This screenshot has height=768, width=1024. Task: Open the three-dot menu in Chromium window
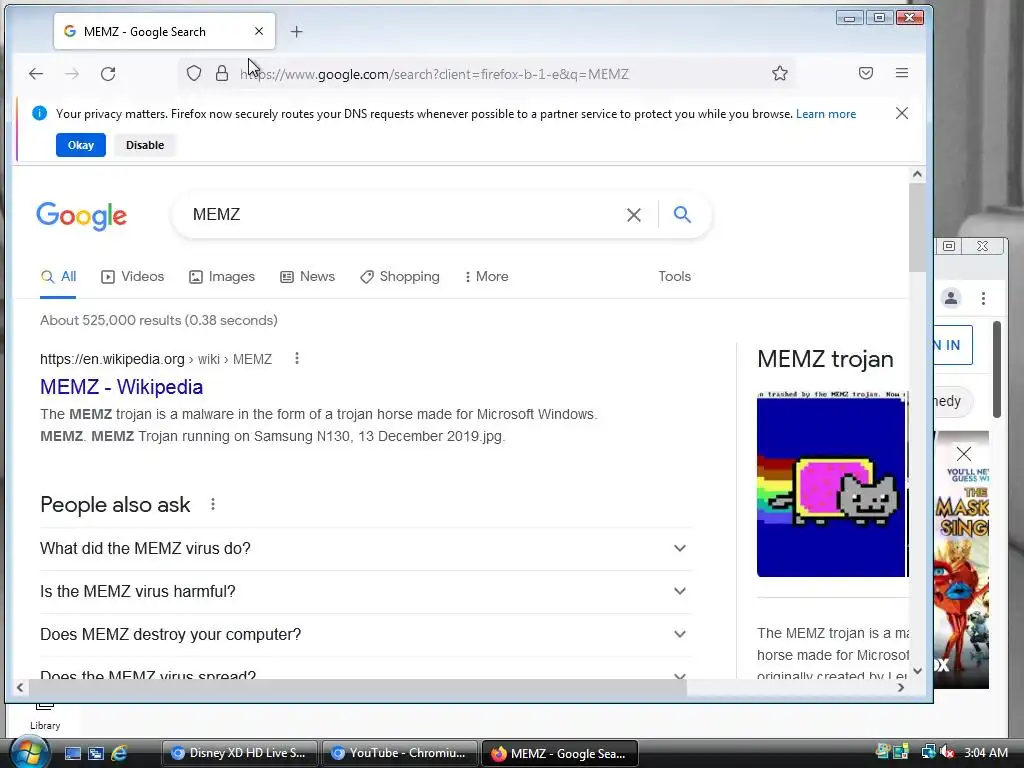984,298
